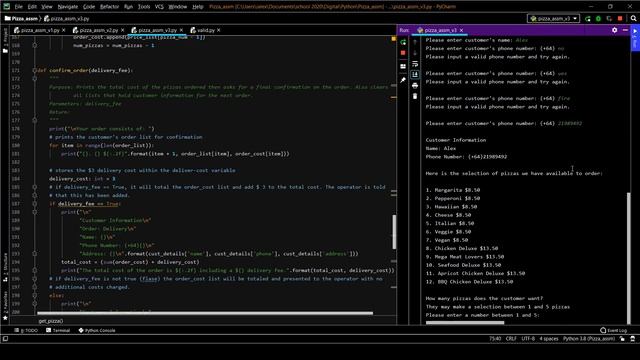The width and height of the screenshot is (640, 360).
Task: Change UTF-8 file encoding in status bar
Action: point(528,339)
